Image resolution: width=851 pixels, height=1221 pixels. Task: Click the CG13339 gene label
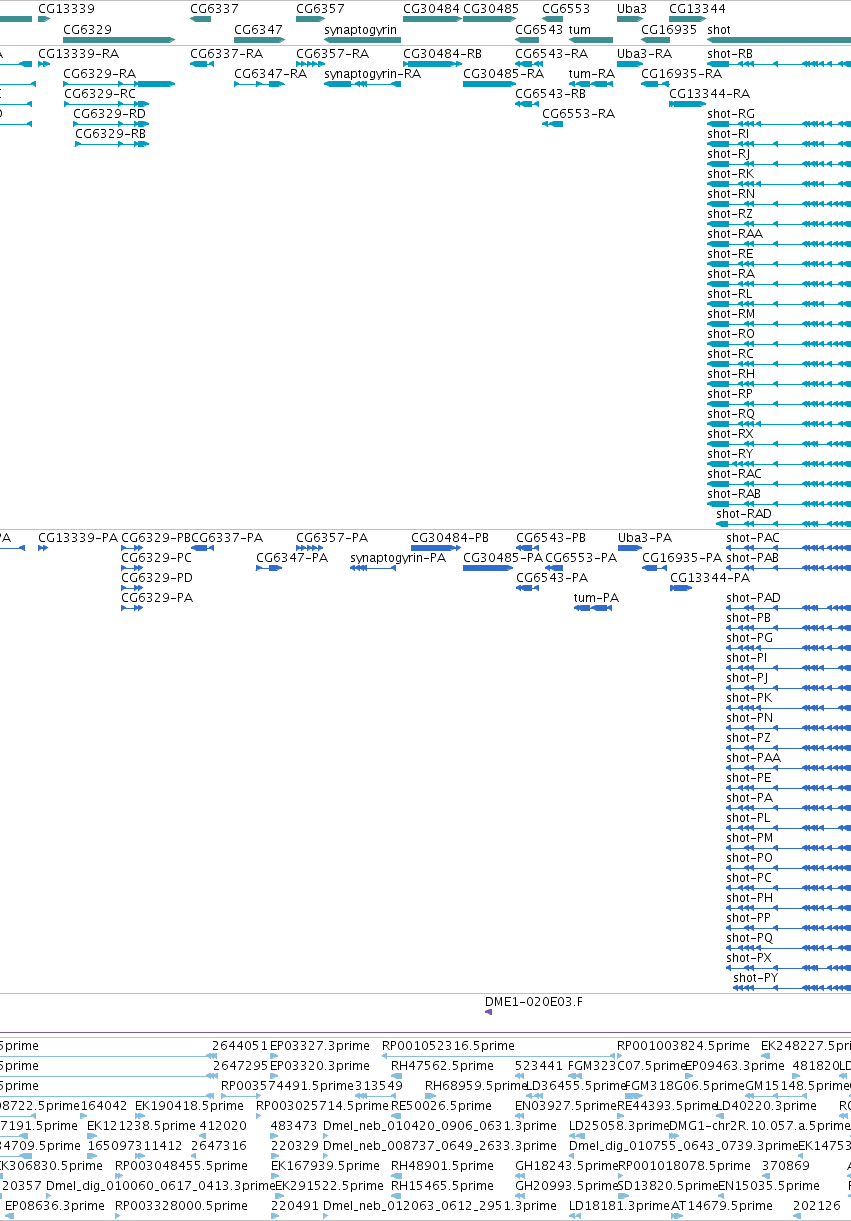(66, 9)
